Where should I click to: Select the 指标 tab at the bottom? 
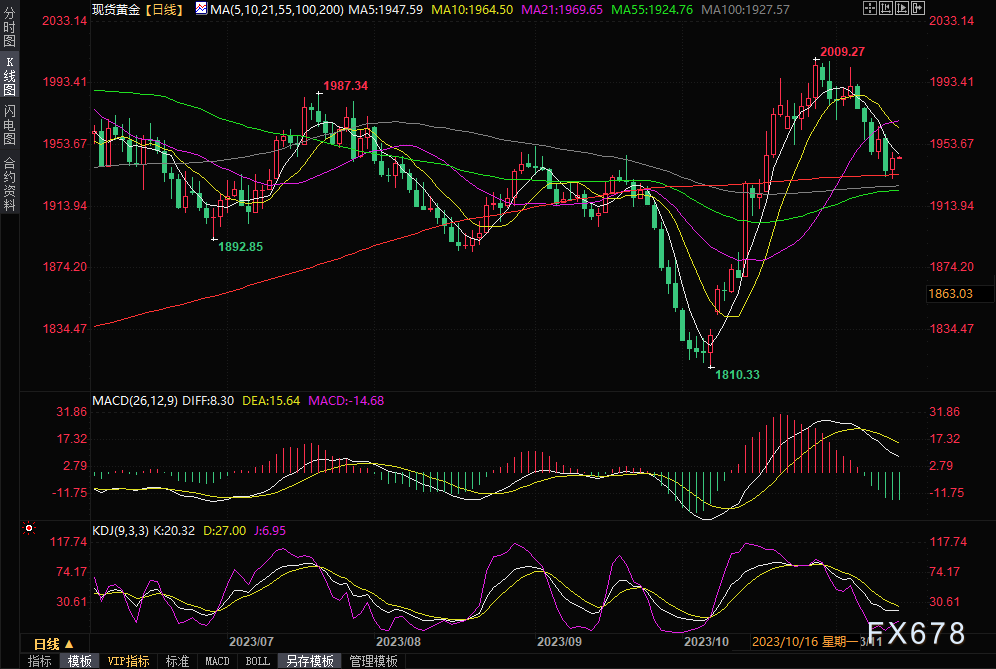tap(40, 661)
